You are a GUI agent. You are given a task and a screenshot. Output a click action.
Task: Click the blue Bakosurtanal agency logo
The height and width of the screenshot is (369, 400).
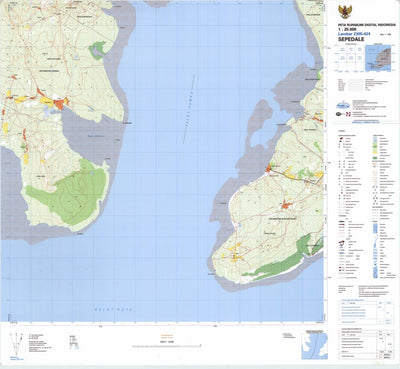tap(343, 105)
